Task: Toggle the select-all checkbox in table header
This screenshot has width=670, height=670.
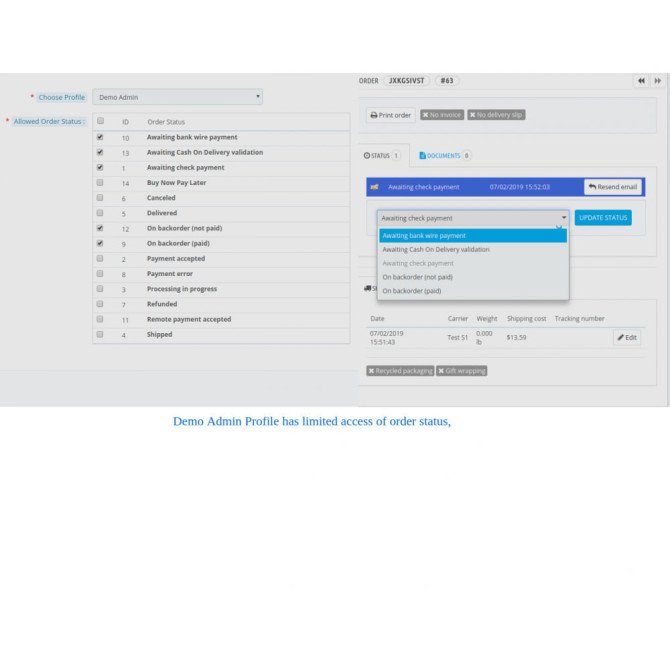Action: (100, 121)
